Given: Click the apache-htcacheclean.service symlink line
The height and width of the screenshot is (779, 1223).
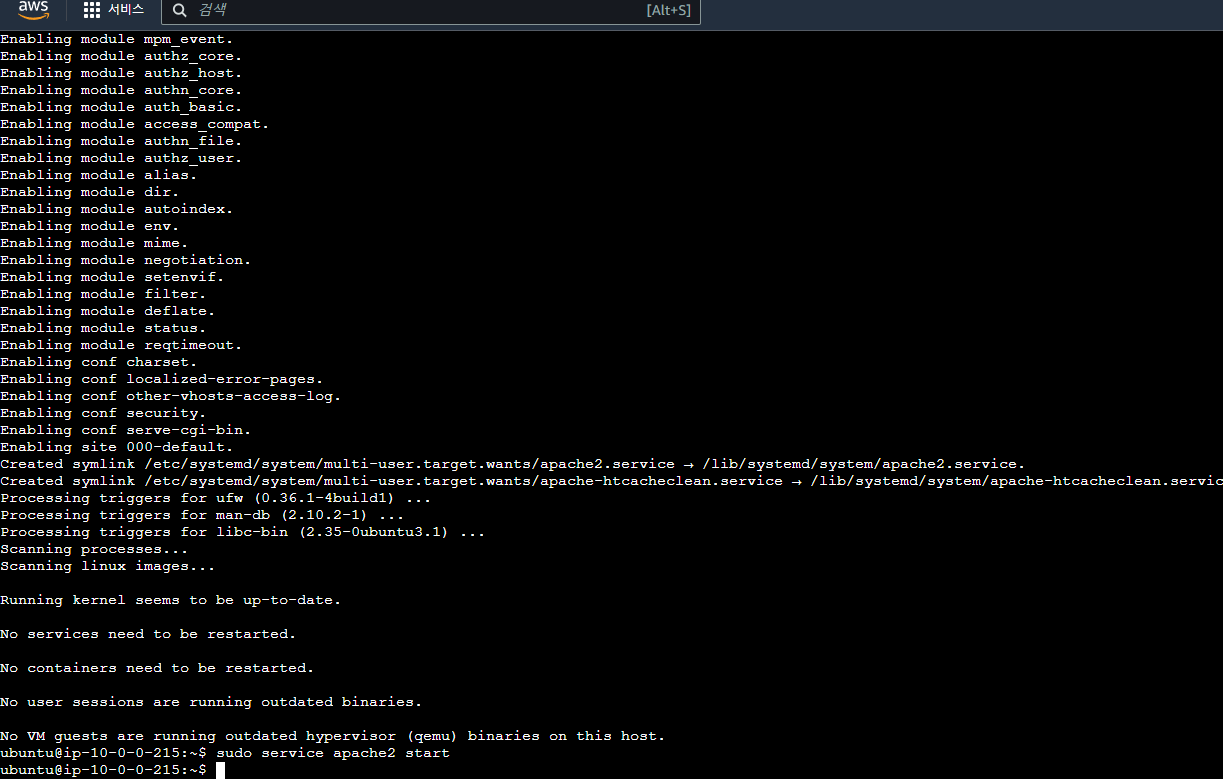Looking at the screenshot, I should (x=611, y=481).
